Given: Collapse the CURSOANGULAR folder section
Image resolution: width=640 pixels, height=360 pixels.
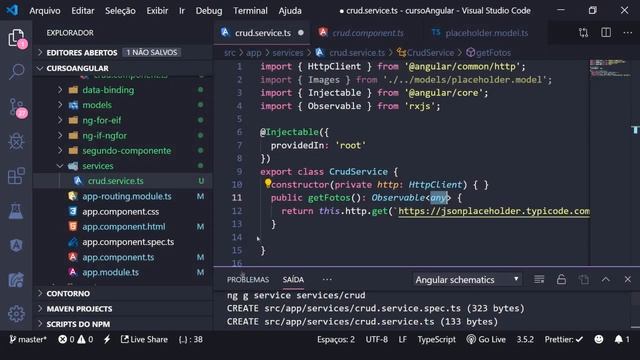Looking at the screenshot, I should tap(122, 68).
